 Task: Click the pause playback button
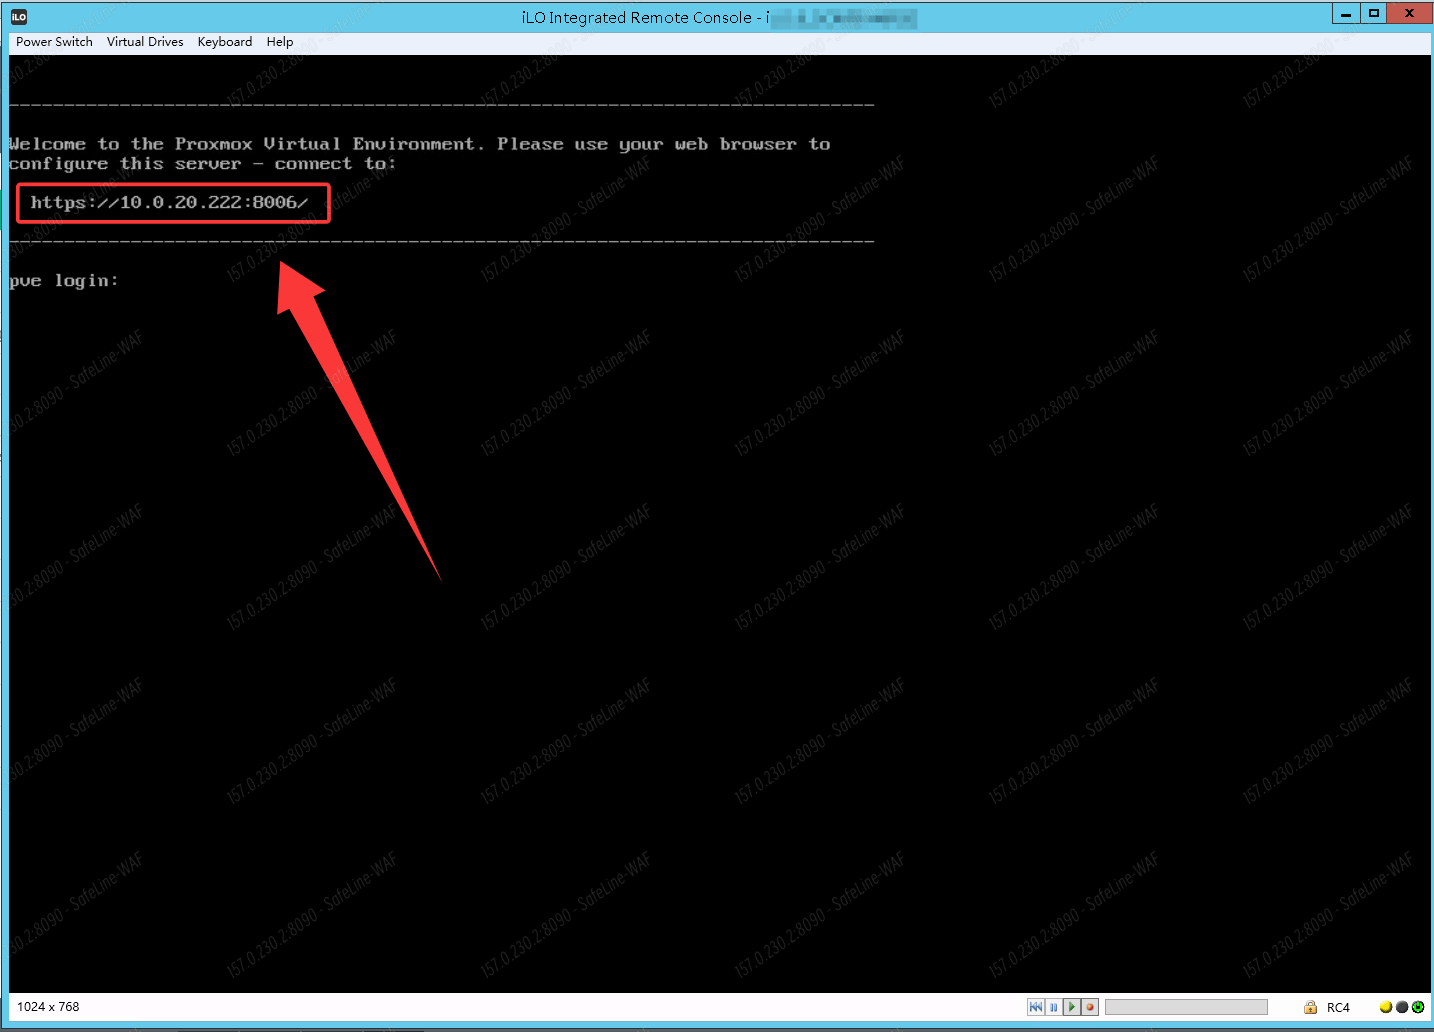pyautogui.click(x=1054, y=1007)
